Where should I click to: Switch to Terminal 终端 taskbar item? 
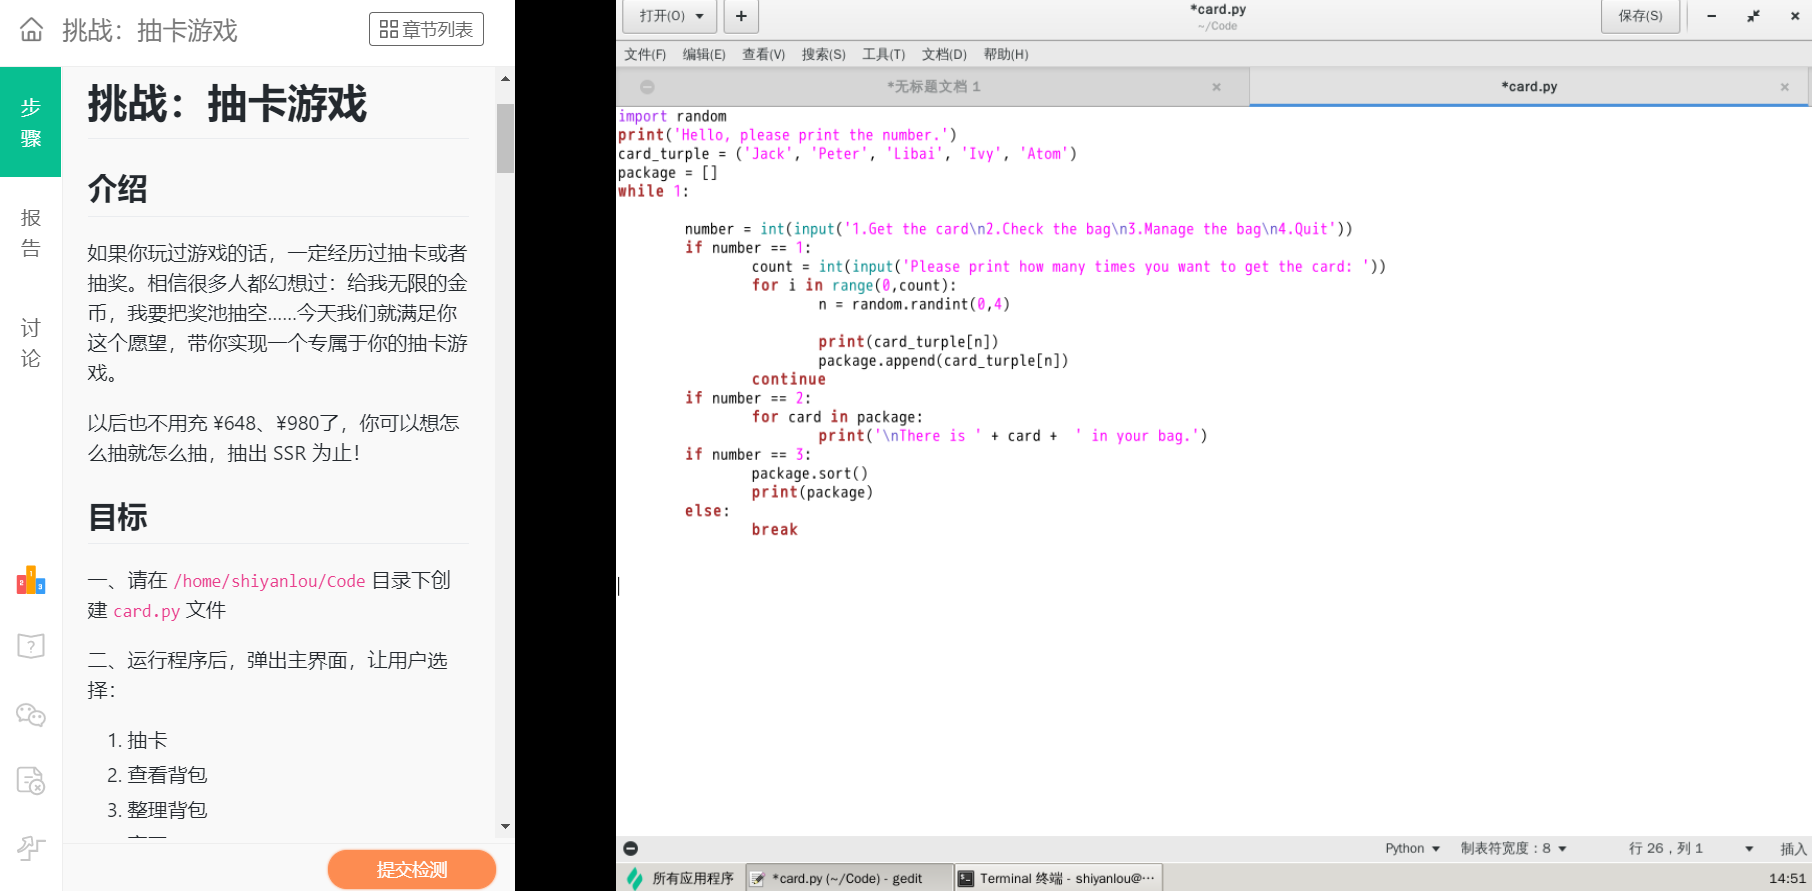point(1058,878)
